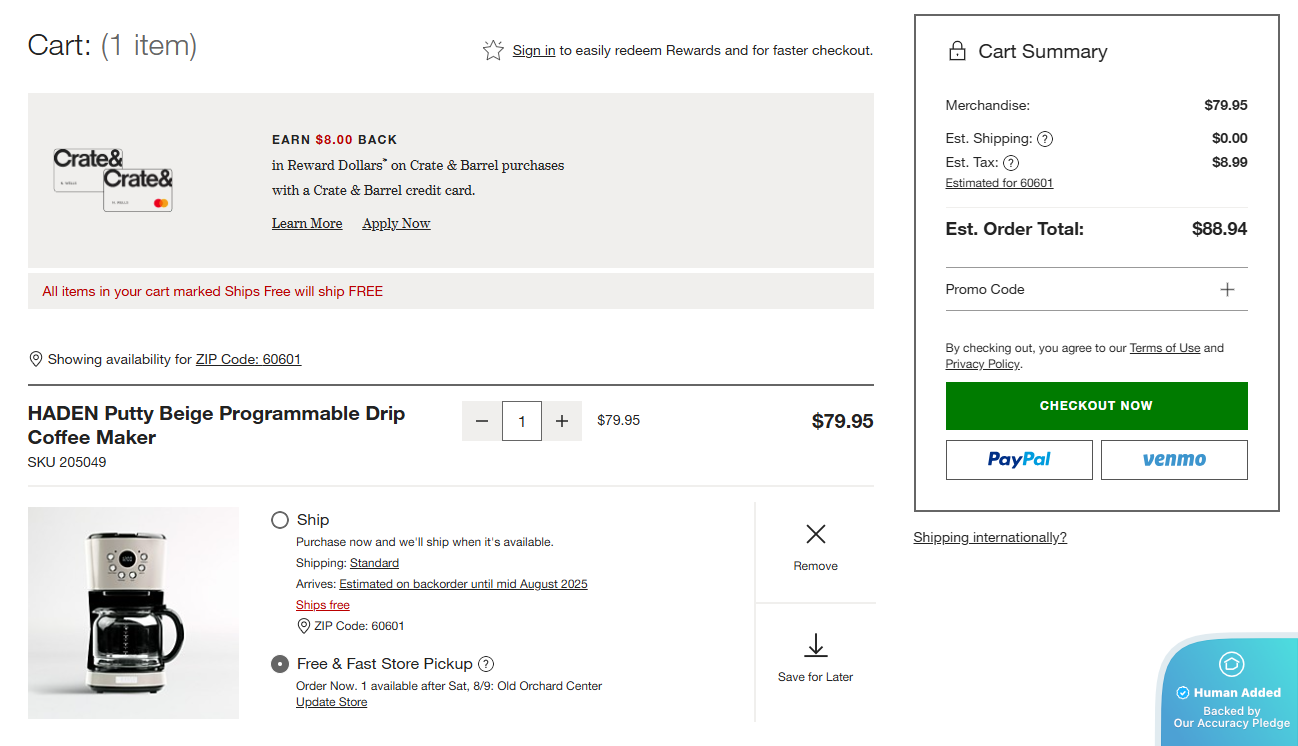This screenshot has height=746, width=1298.
Task: Select Free & Fast Store Pickup
Action: [x=280, y=663]
